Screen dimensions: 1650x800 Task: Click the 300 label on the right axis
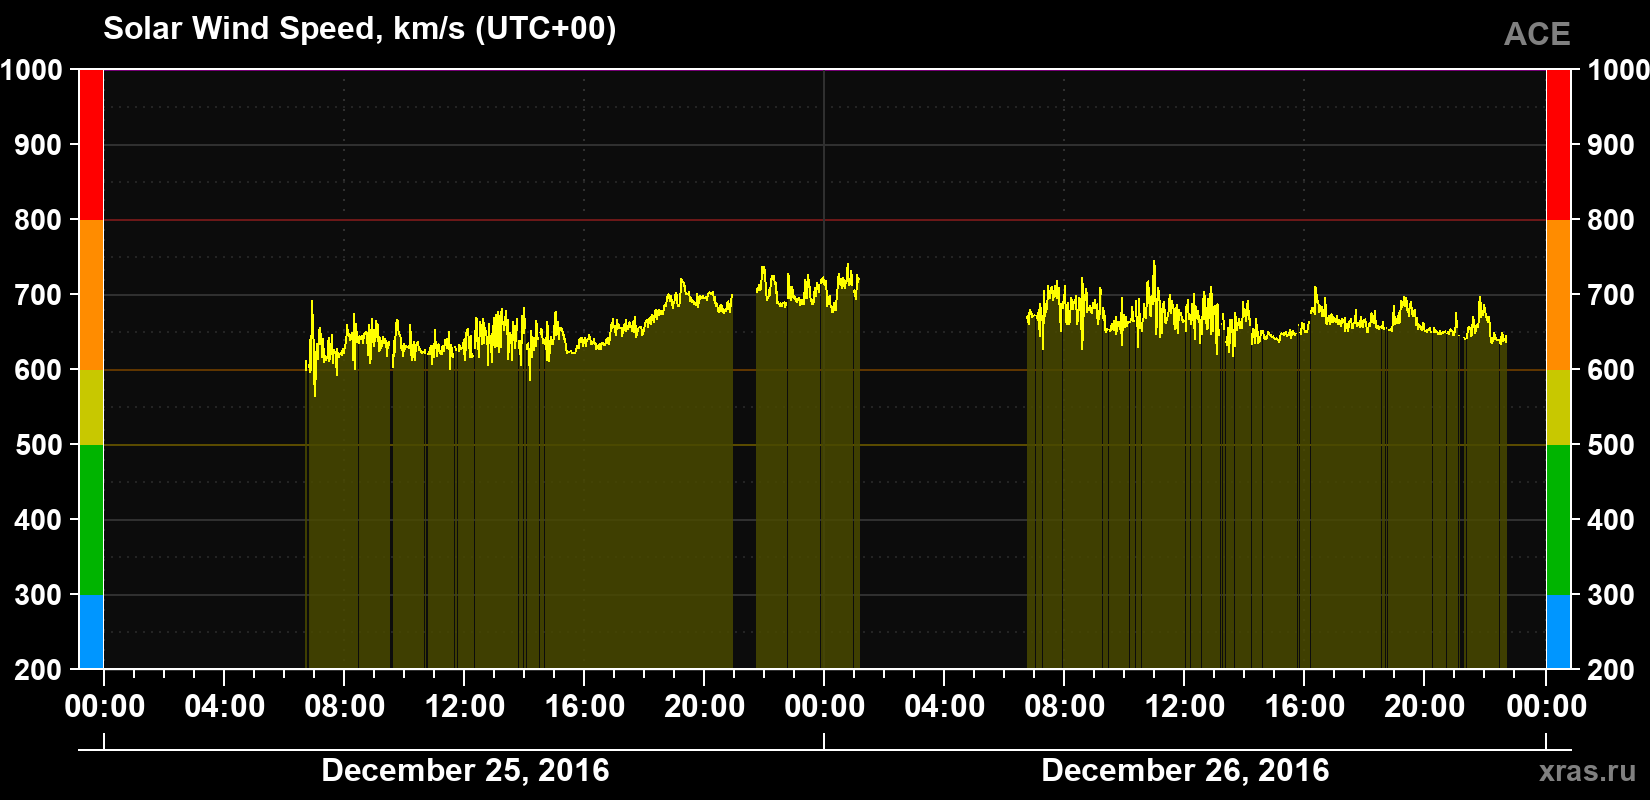[1611, 595]
